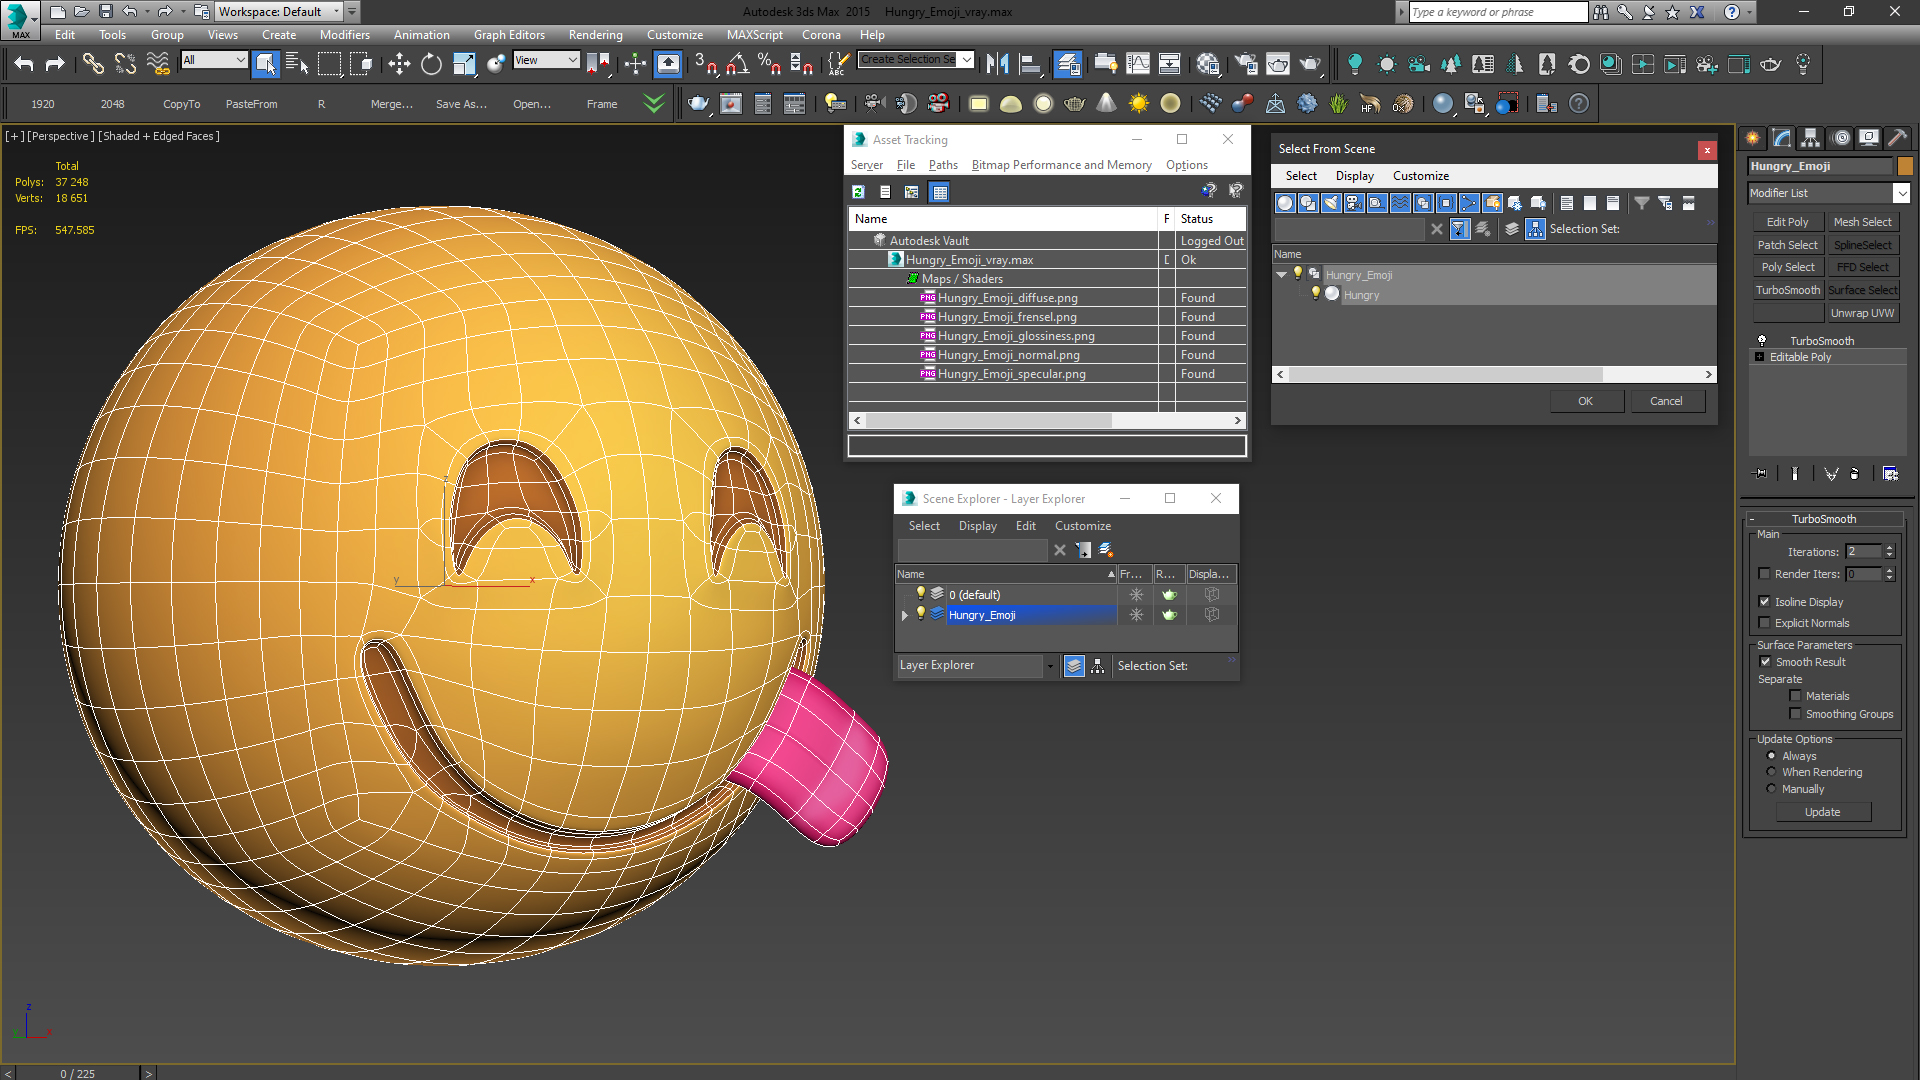Open the Modifiers menu
Viewport: 1920px width, 1080px height.
pyautogui.click(x=344, y=35)
